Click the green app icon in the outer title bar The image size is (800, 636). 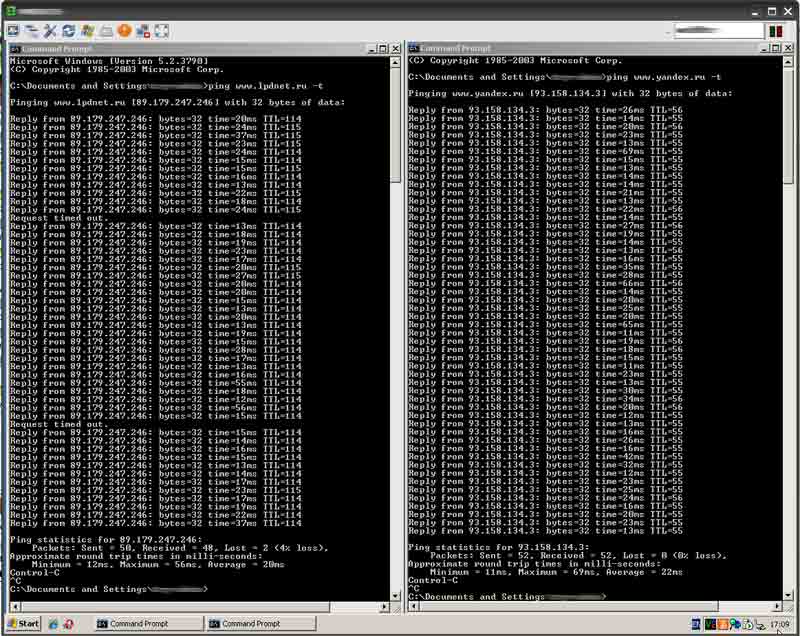[x=11, y=11]
